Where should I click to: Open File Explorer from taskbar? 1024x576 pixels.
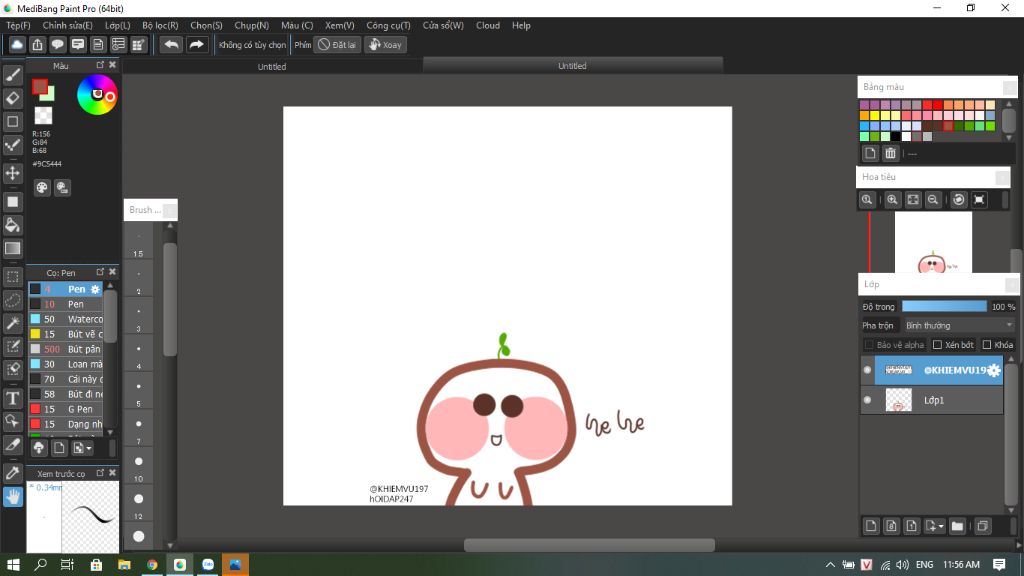point(124,565)
